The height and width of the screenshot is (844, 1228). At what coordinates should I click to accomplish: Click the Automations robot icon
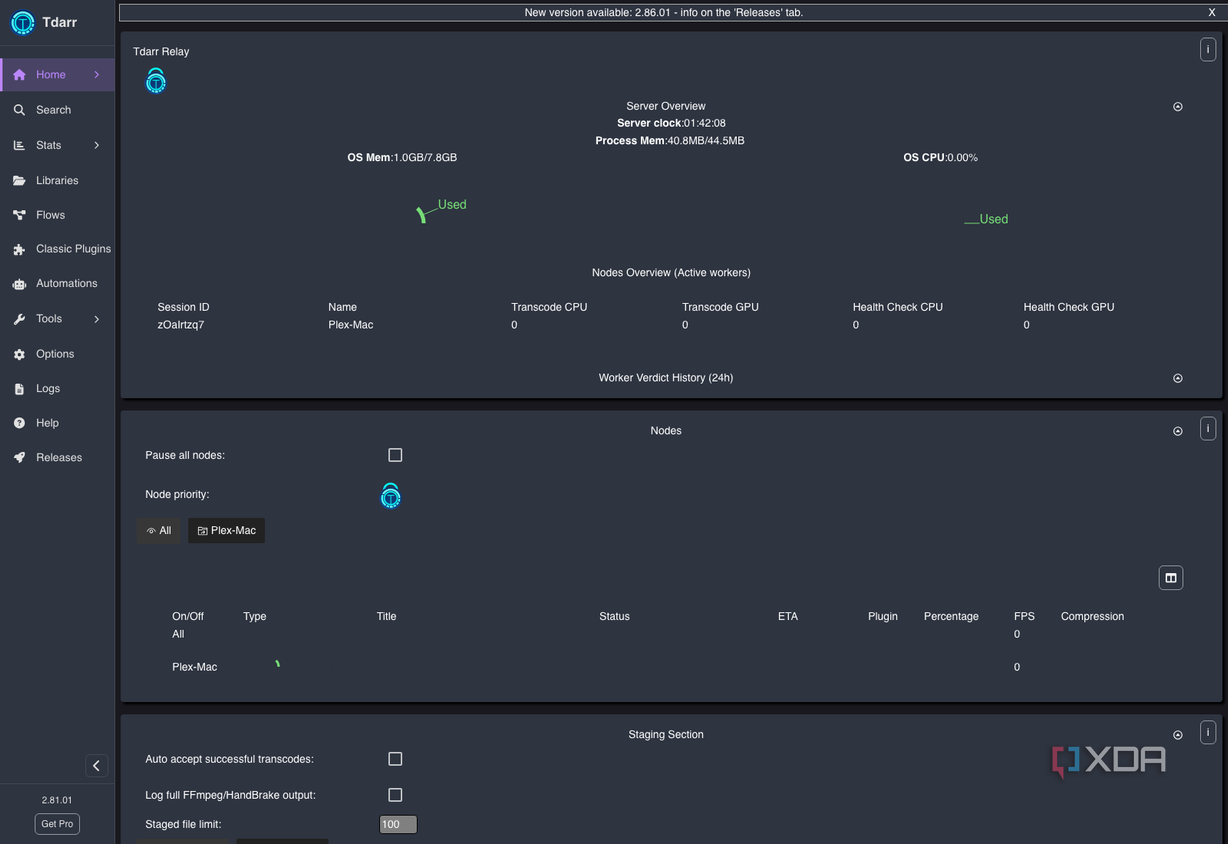[x=19, y=284]
